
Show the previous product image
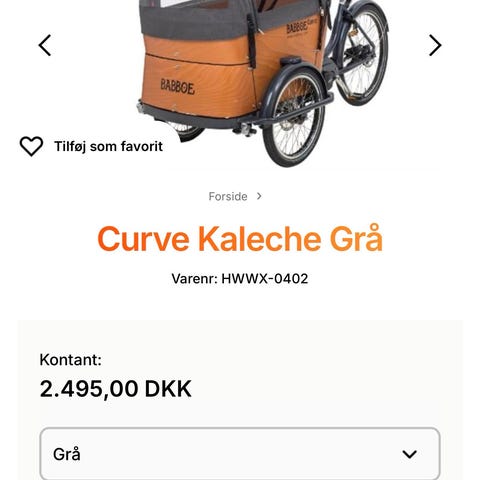click(45, 45)
